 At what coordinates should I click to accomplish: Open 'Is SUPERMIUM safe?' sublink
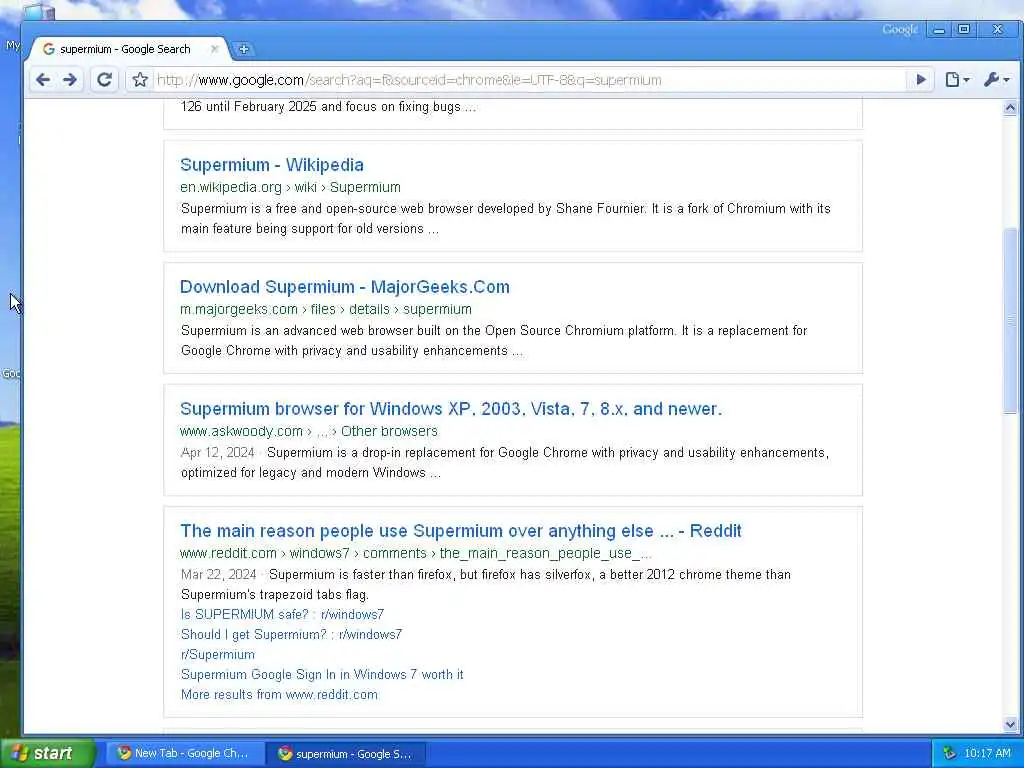[x=282, y=615]
